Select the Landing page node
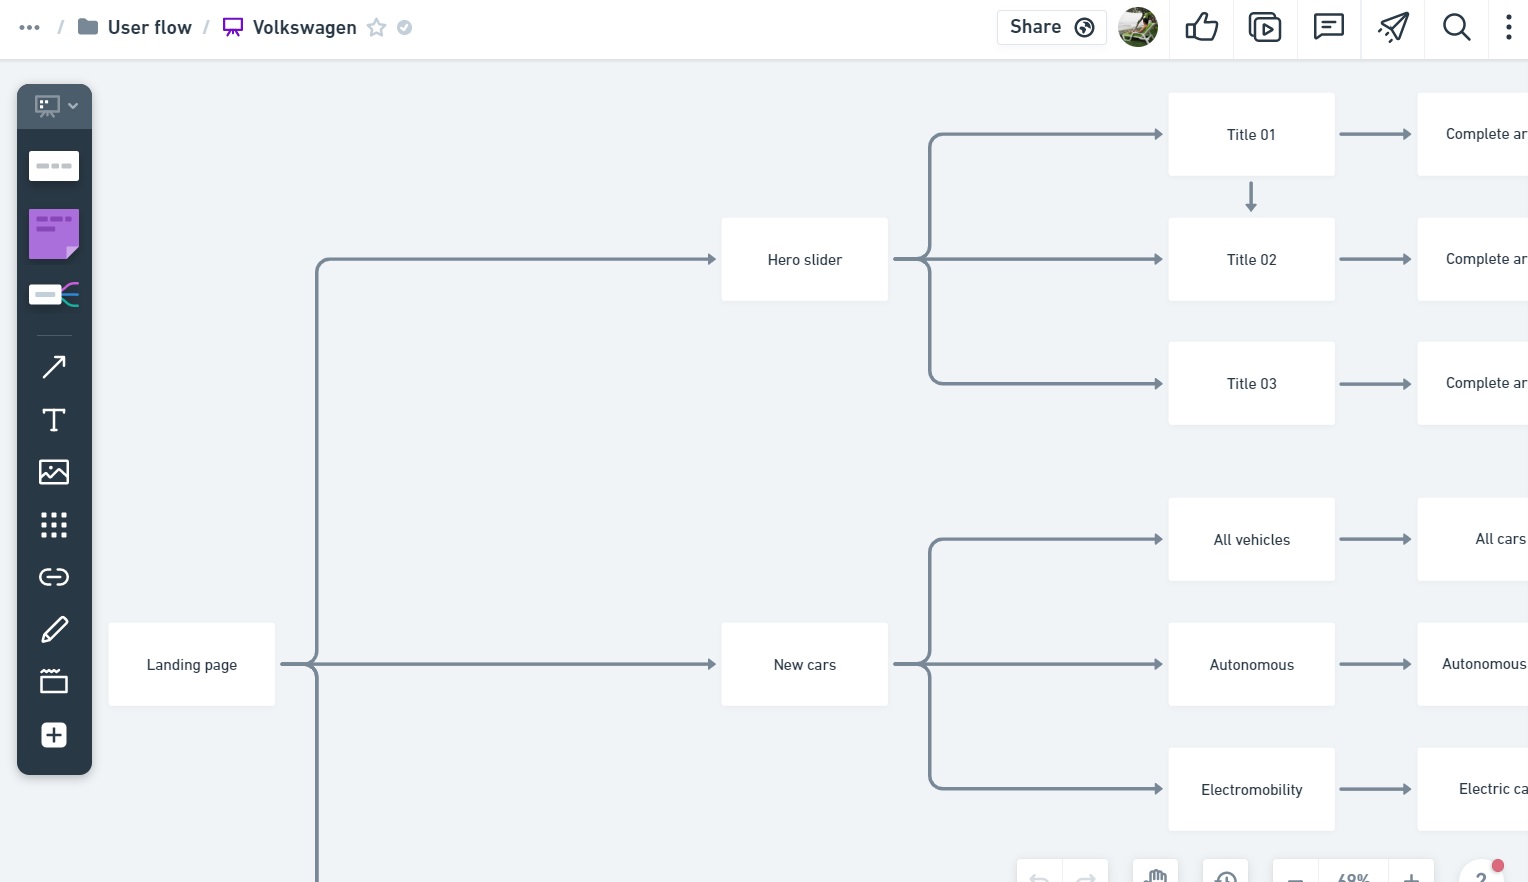This screenshot has width=1528, height=882. click(192, 665)
